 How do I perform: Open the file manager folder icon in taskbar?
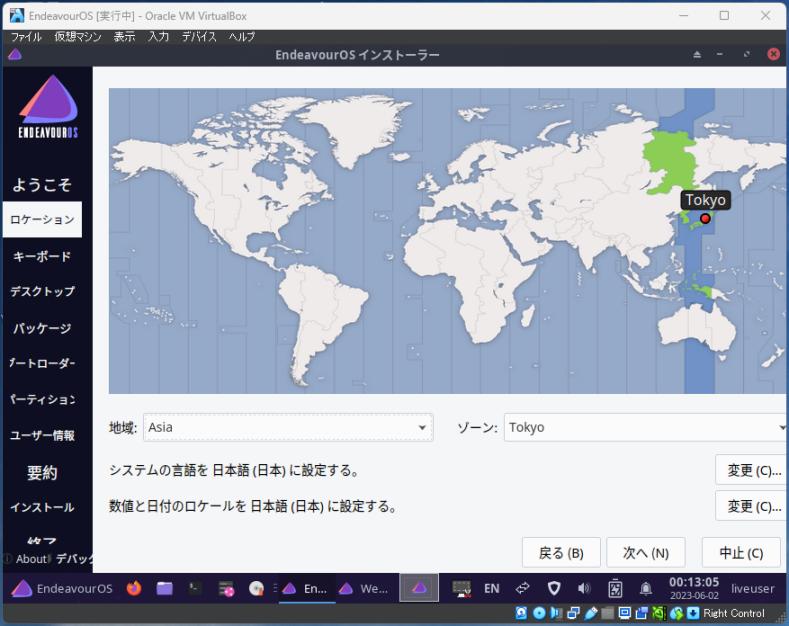164,588
